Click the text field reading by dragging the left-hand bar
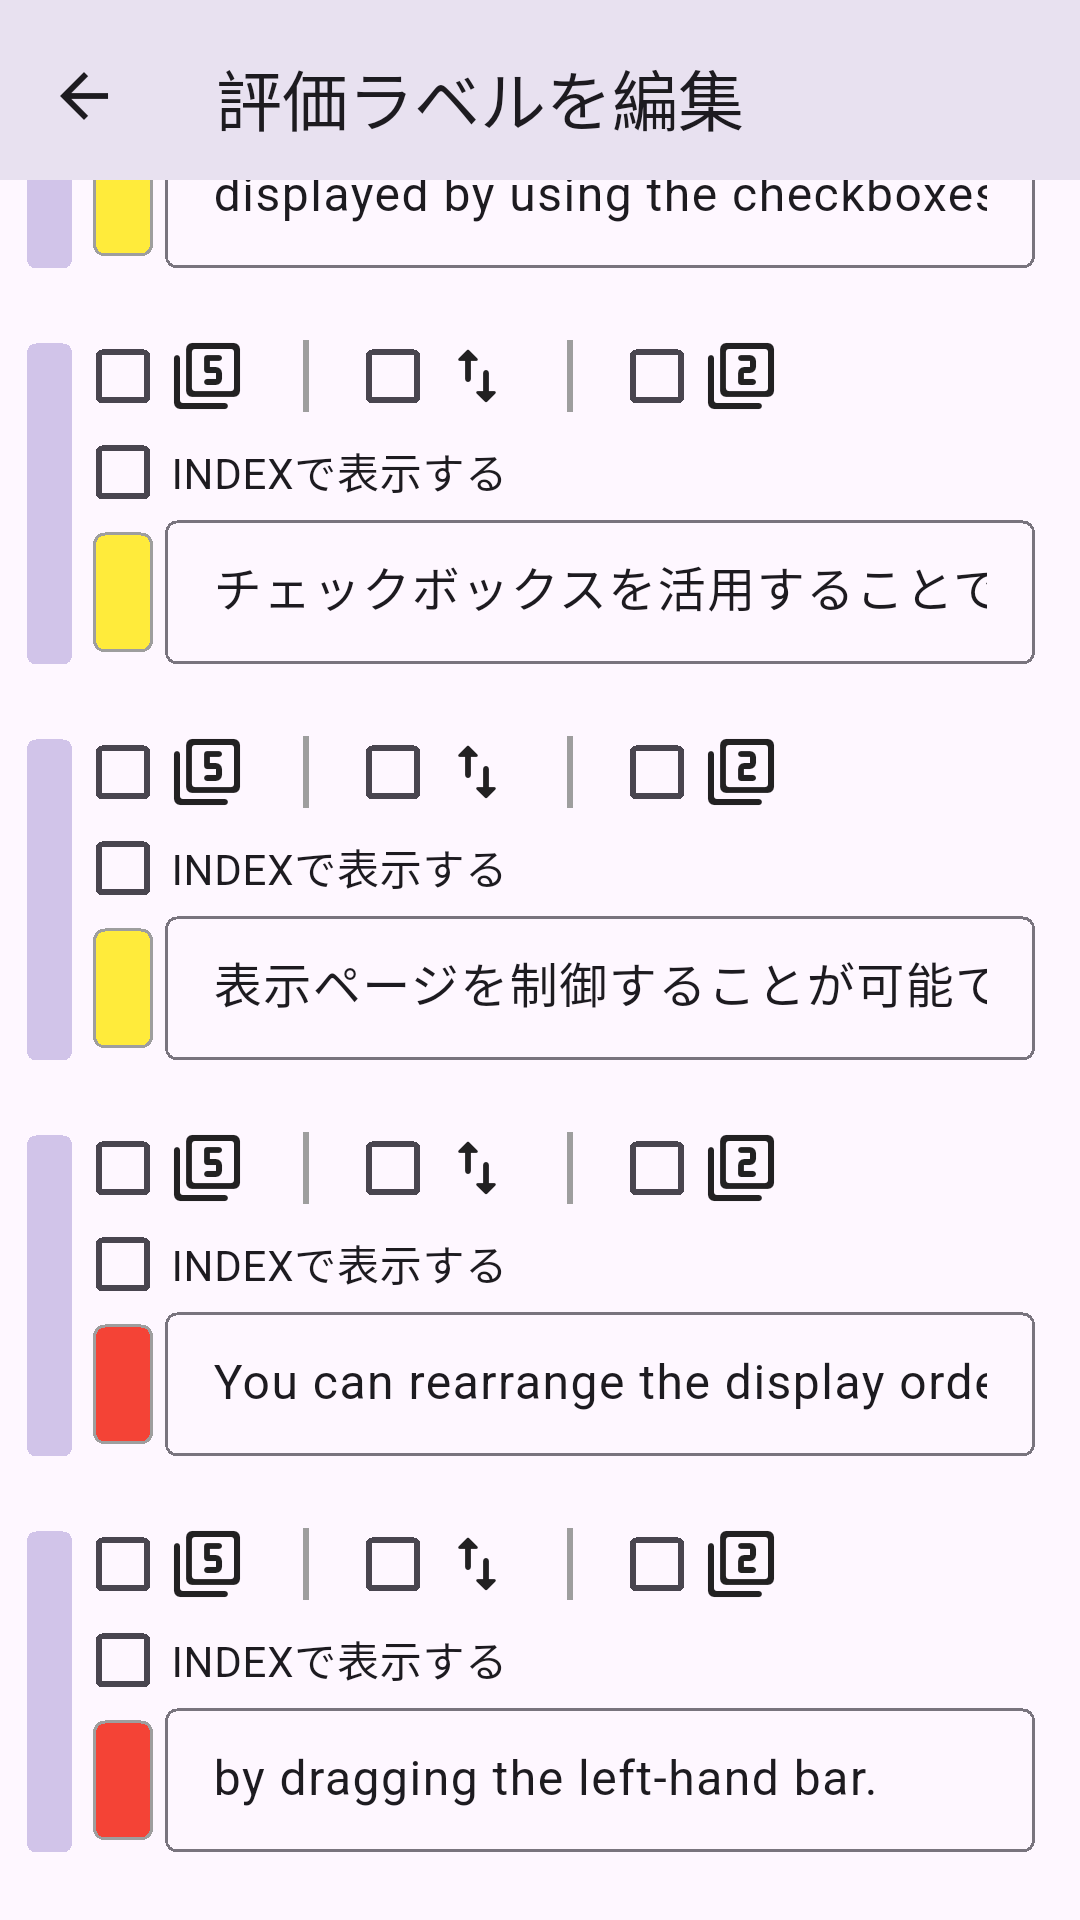Screen dimensions: 1080x1920 point(600,1778)
